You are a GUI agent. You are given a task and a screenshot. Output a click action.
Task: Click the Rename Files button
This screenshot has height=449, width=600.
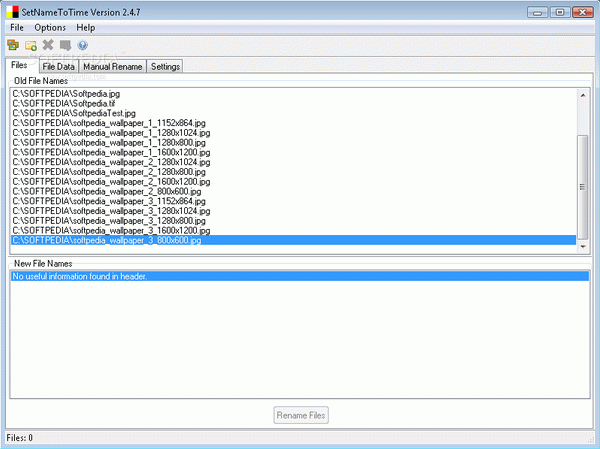pos(301,415)
